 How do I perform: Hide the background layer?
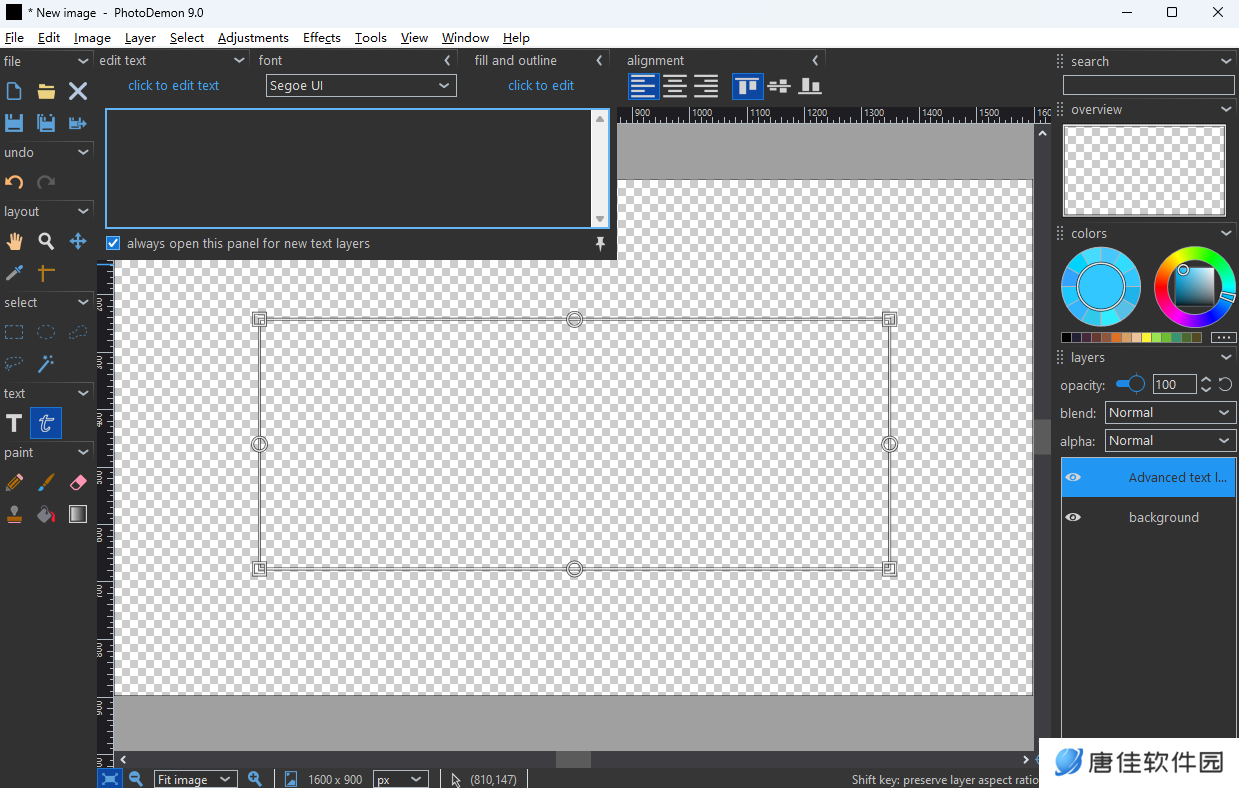pos(1073,517)
